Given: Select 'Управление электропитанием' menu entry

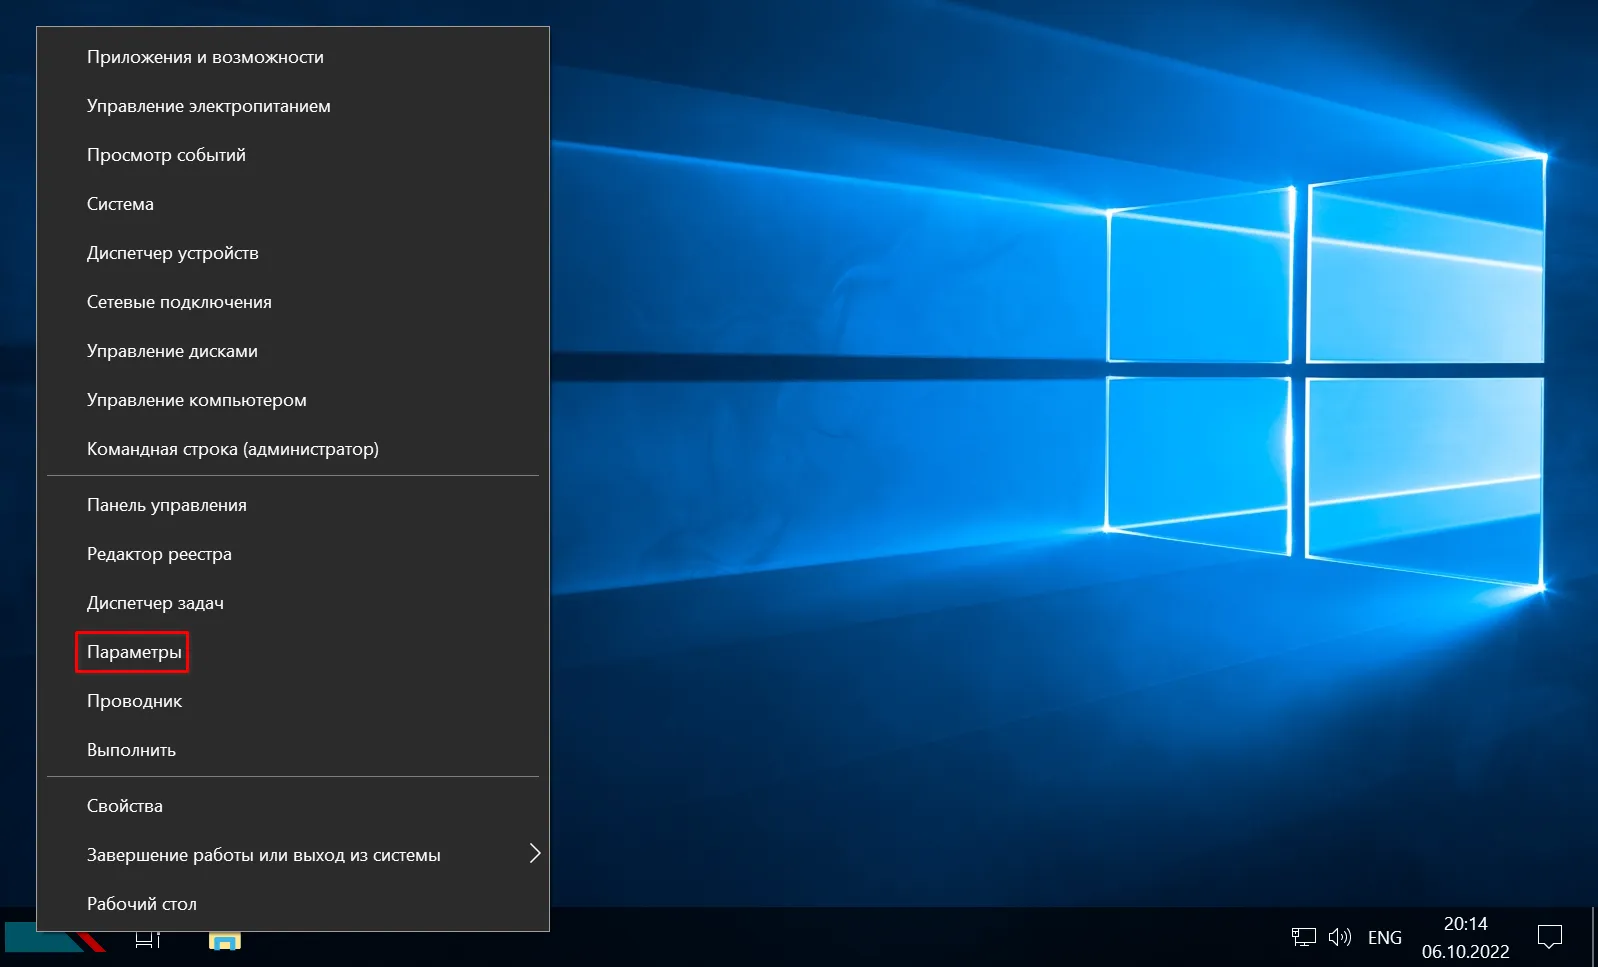Looking at the screenshot, I should tap(293, 106).
